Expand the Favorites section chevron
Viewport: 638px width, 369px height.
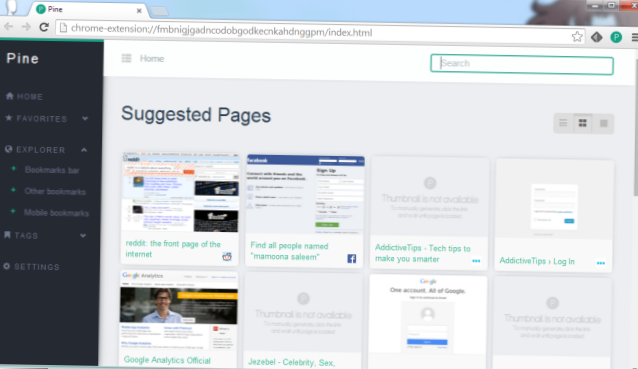coord(85,118)
